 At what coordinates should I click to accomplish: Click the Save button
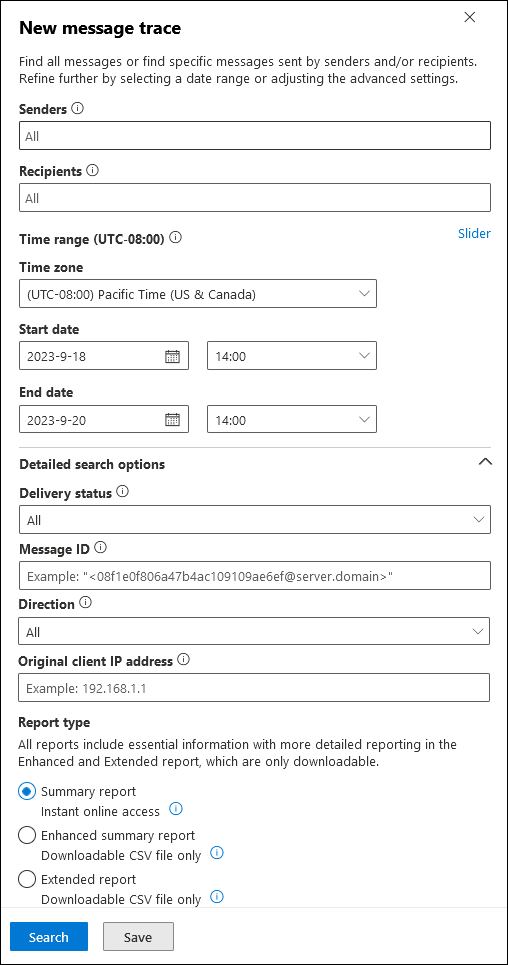(x=138, y=937)
